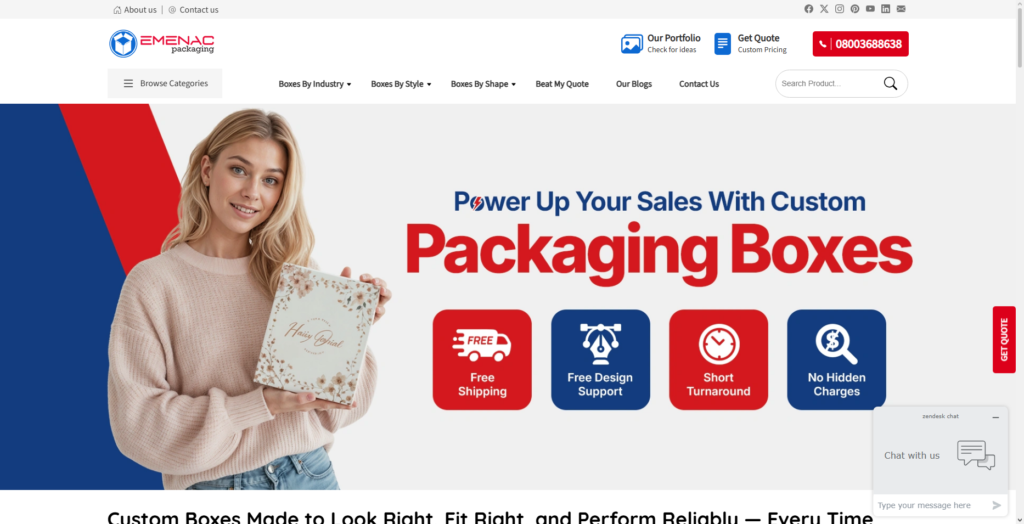Click the search magnifier icon
Viewport: 1024px width, 524px height.
click(890, 84)
